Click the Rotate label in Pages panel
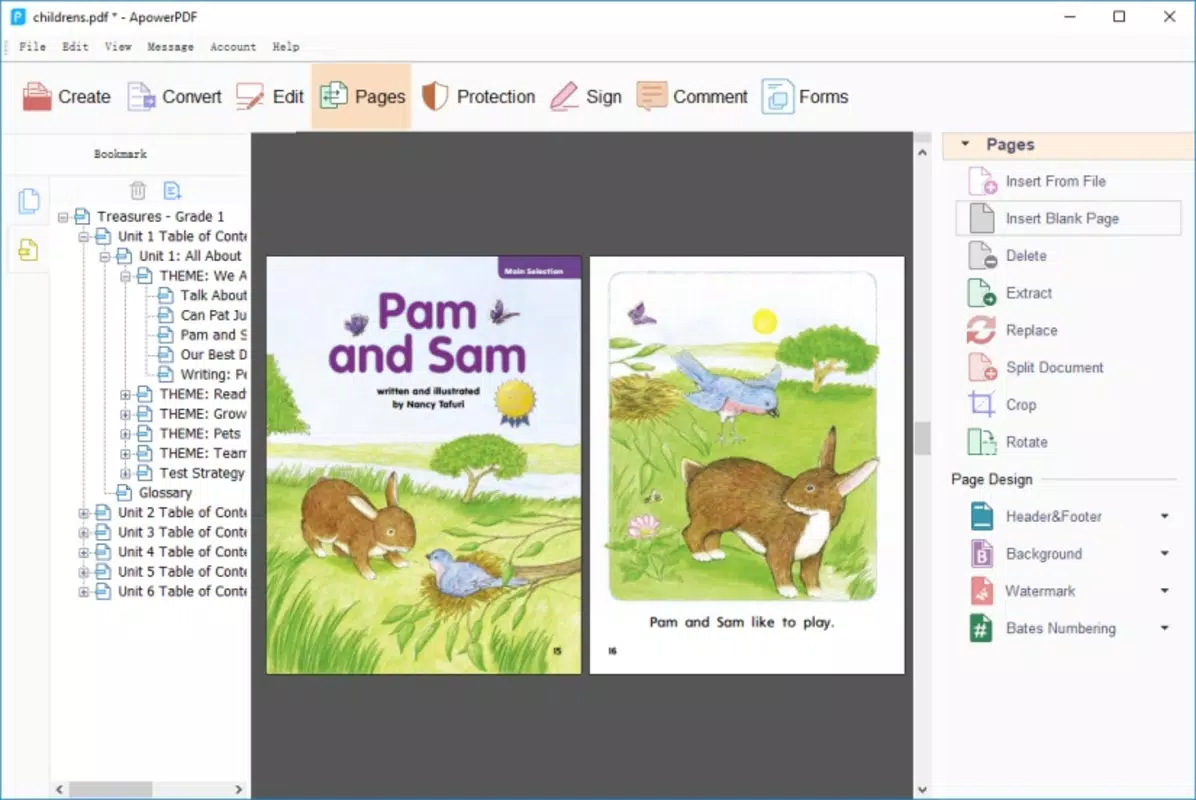 click(1026, 442)
